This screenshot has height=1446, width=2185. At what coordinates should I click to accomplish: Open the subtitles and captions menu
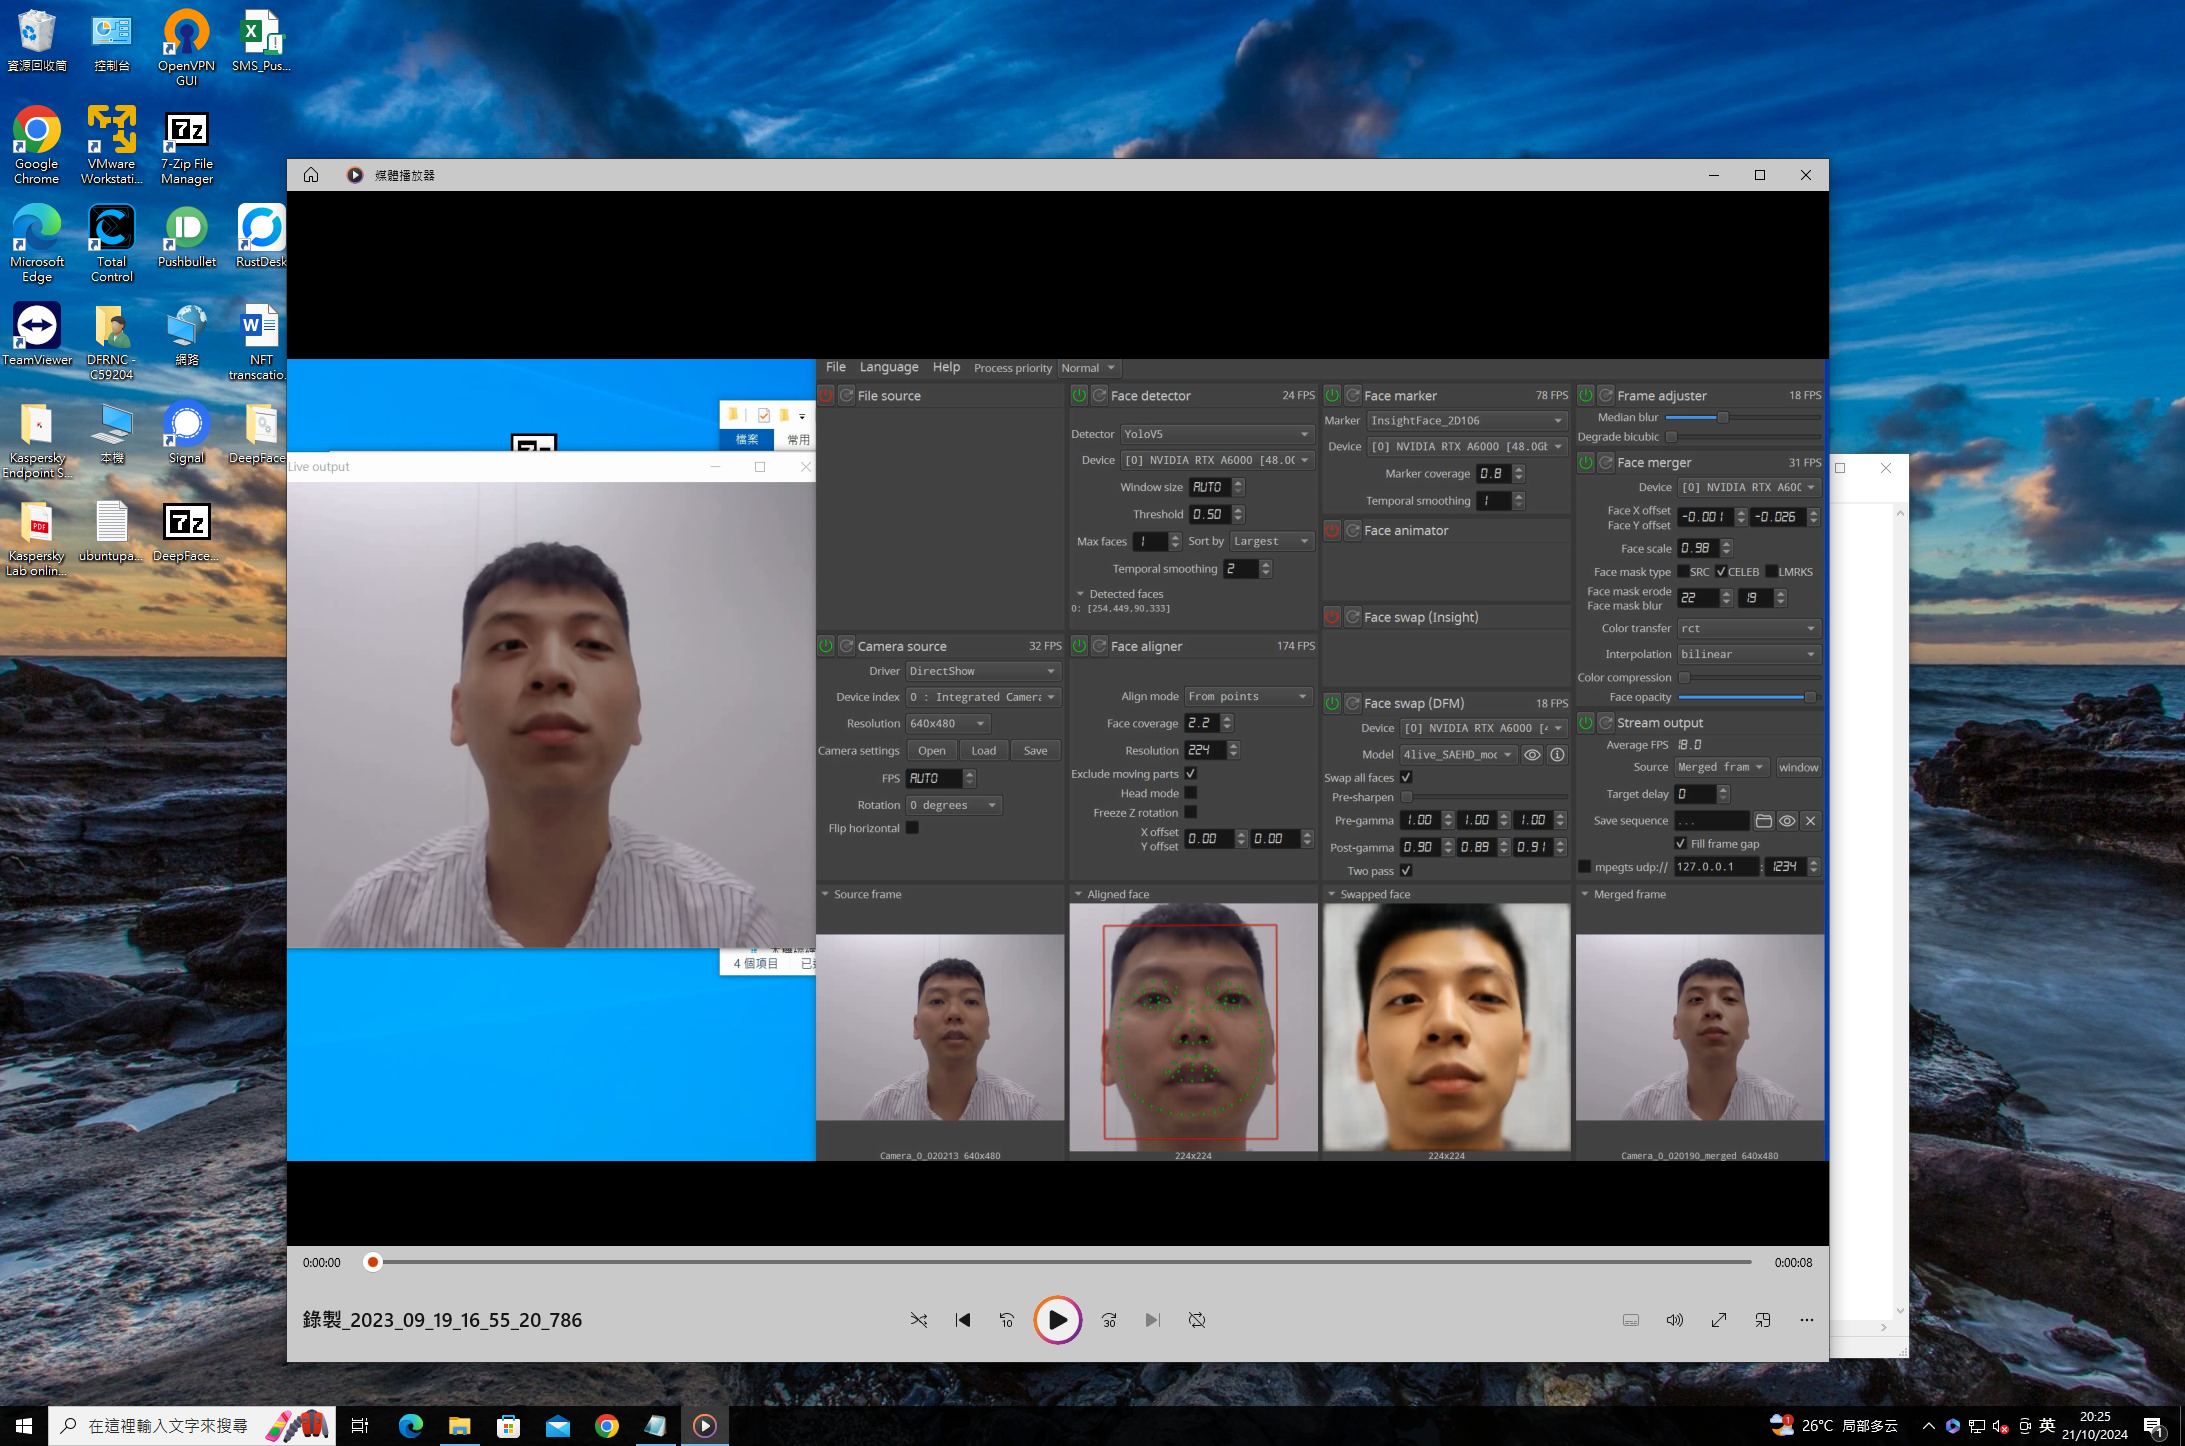click(x=1631, y=1320)
